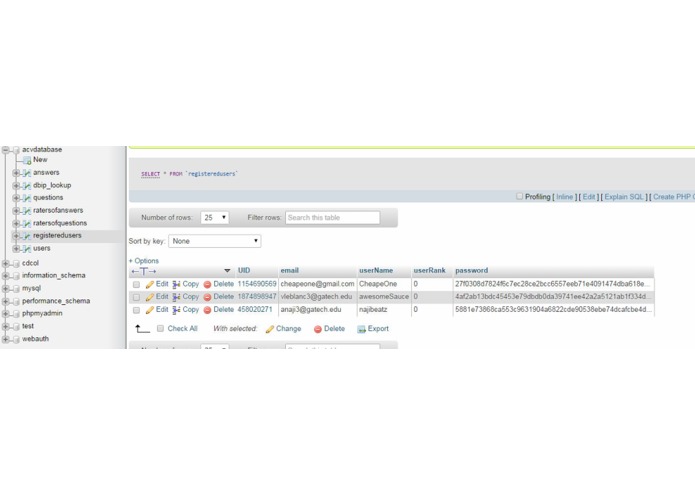Sort by the password column header

472,271
